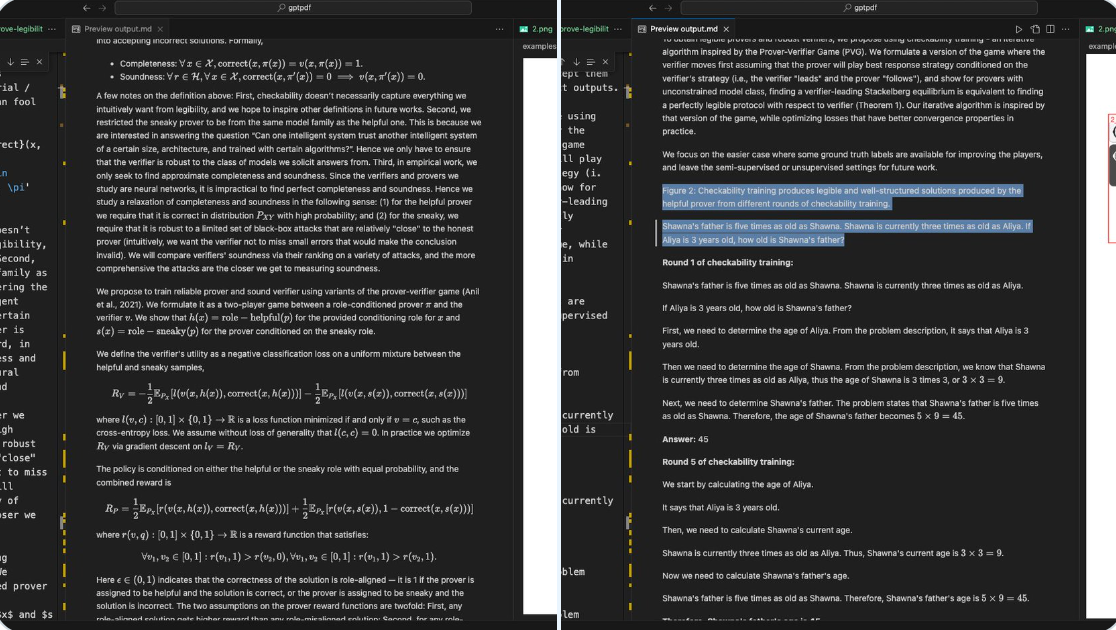Split the editor in right window
This screenshot has width=1116, height=630.
[1051, 29]
